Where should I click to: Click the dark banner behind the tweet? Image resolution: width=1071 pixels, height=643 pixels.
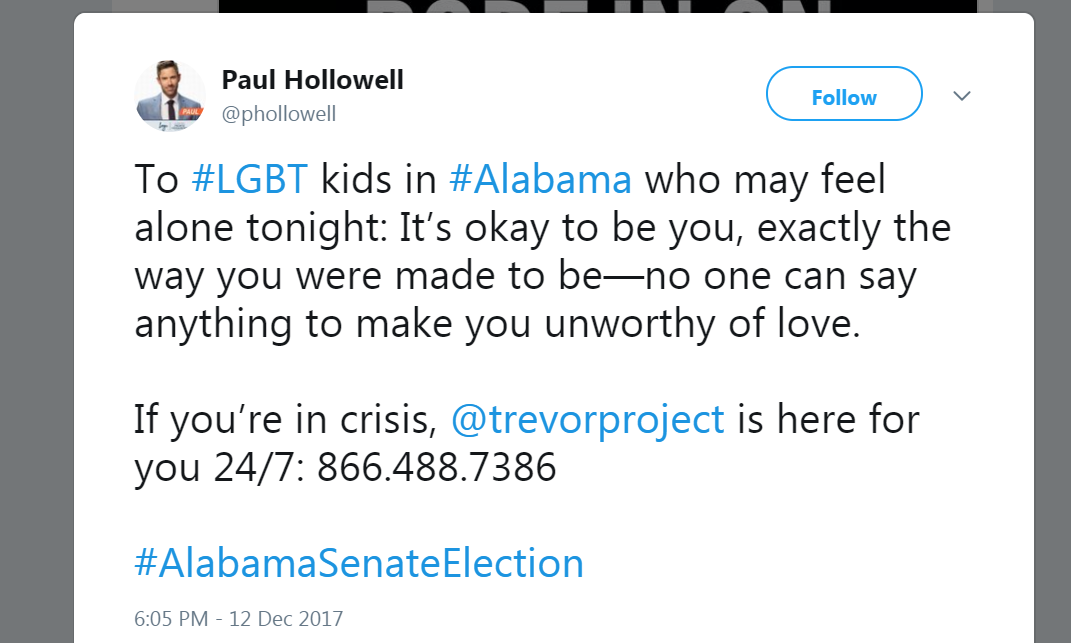coord(598,6)
